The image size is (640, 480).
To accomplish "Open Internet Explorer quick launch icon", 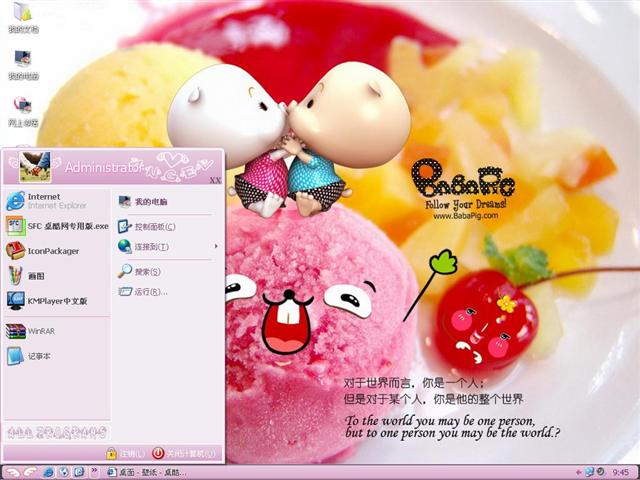I will pyautogui.click(x=48, y=472).
